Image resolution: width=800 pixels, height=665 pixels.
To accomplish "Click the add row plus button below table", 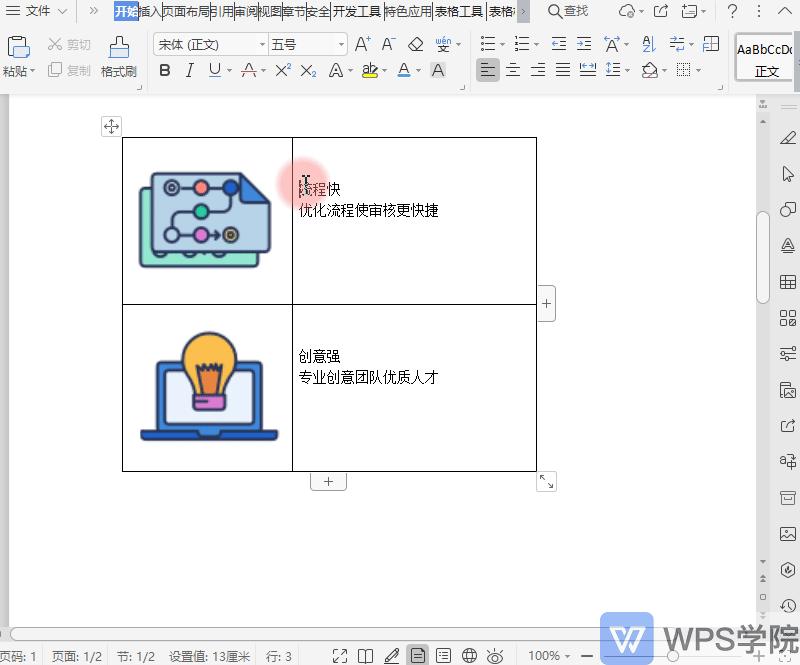I will coord(328,481).
